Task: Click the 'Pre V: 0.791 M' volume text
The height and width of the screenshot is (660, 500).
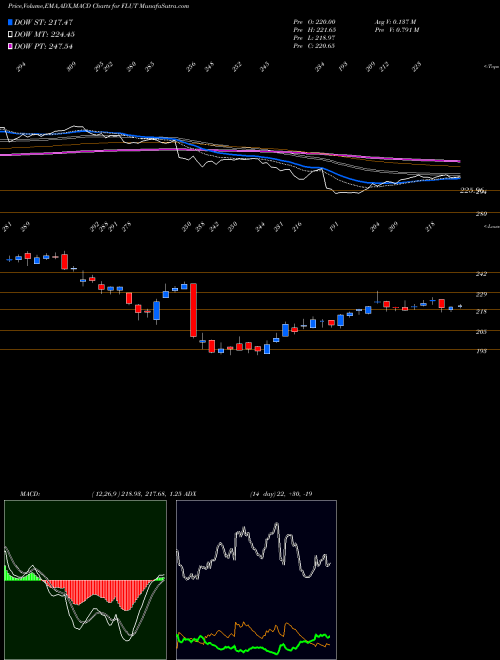Action: pos(396,30)
